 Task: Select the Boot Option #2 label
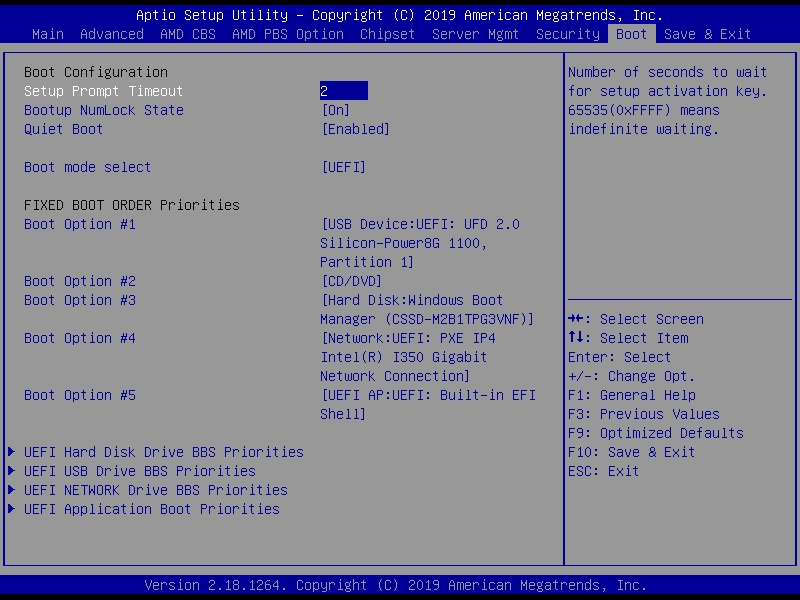(x=80, y=281)
